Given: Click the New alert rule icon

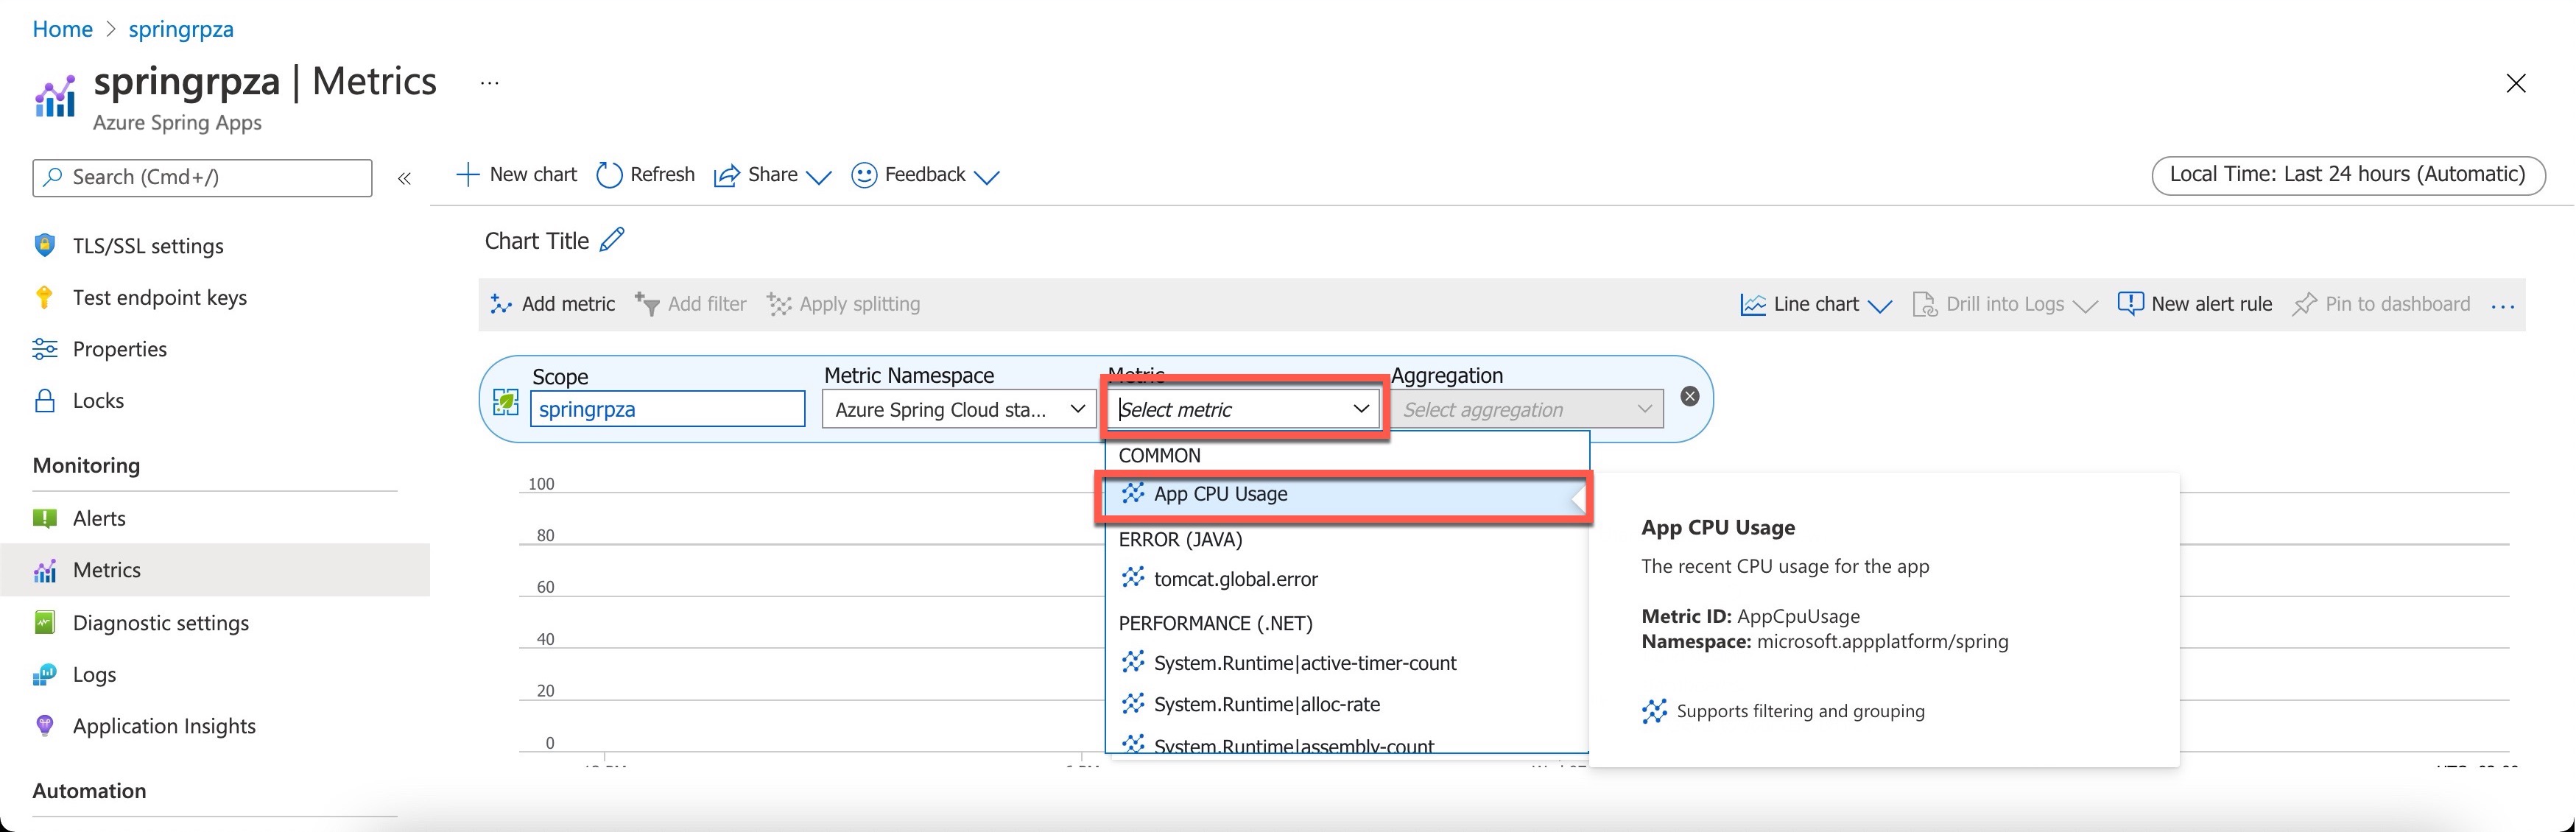Looking at the screenshot, I should [x=2130, y=304].
